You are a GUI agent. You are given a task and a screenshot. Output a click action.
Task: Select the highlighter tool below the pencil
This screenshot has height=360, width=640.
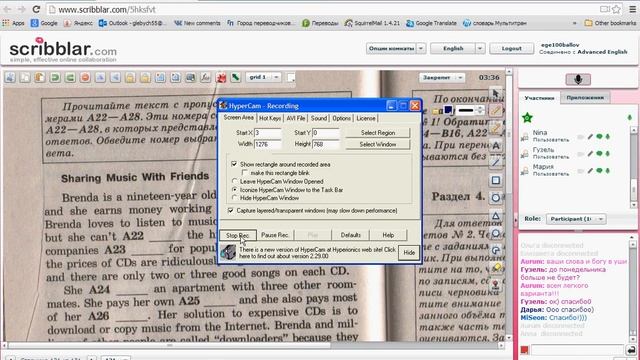click(496, 128)
